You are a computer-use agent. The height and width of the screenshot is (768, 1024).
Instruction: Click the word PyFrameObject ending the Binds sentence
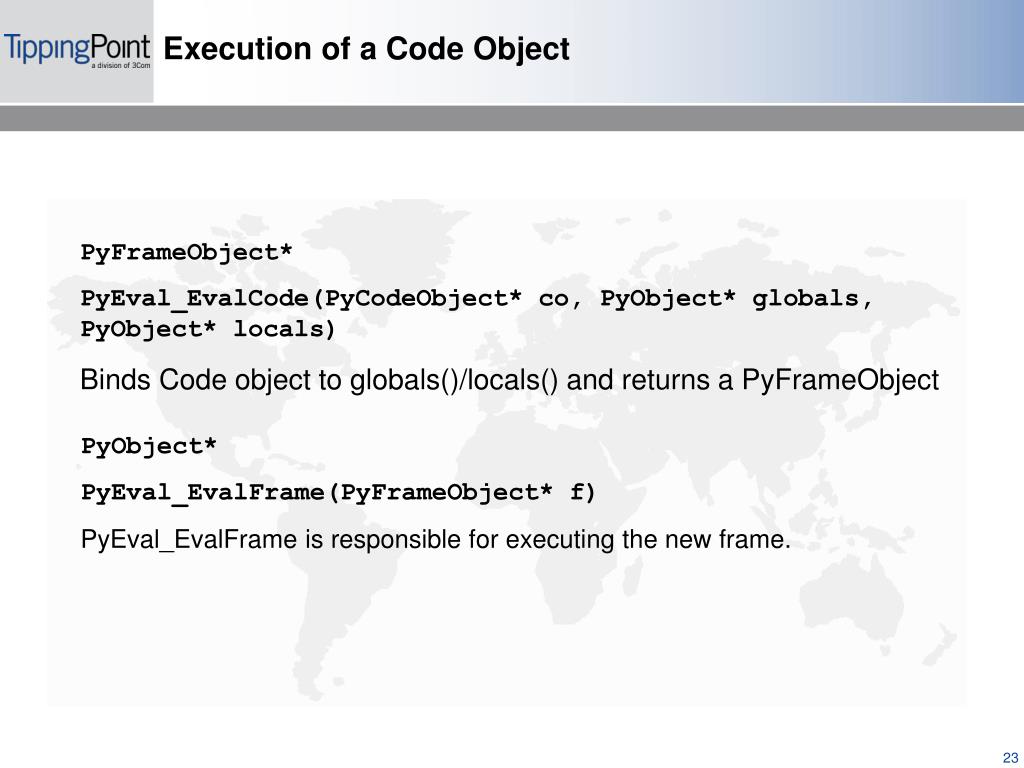[840, 381]
